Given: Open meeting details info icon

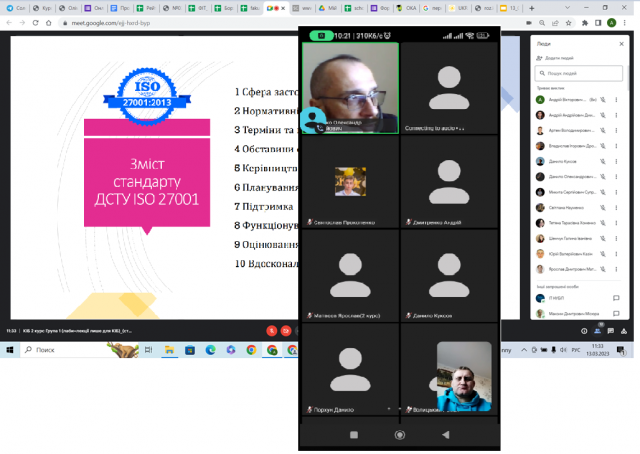Looking at the screenshot, I should pos(584,331).
